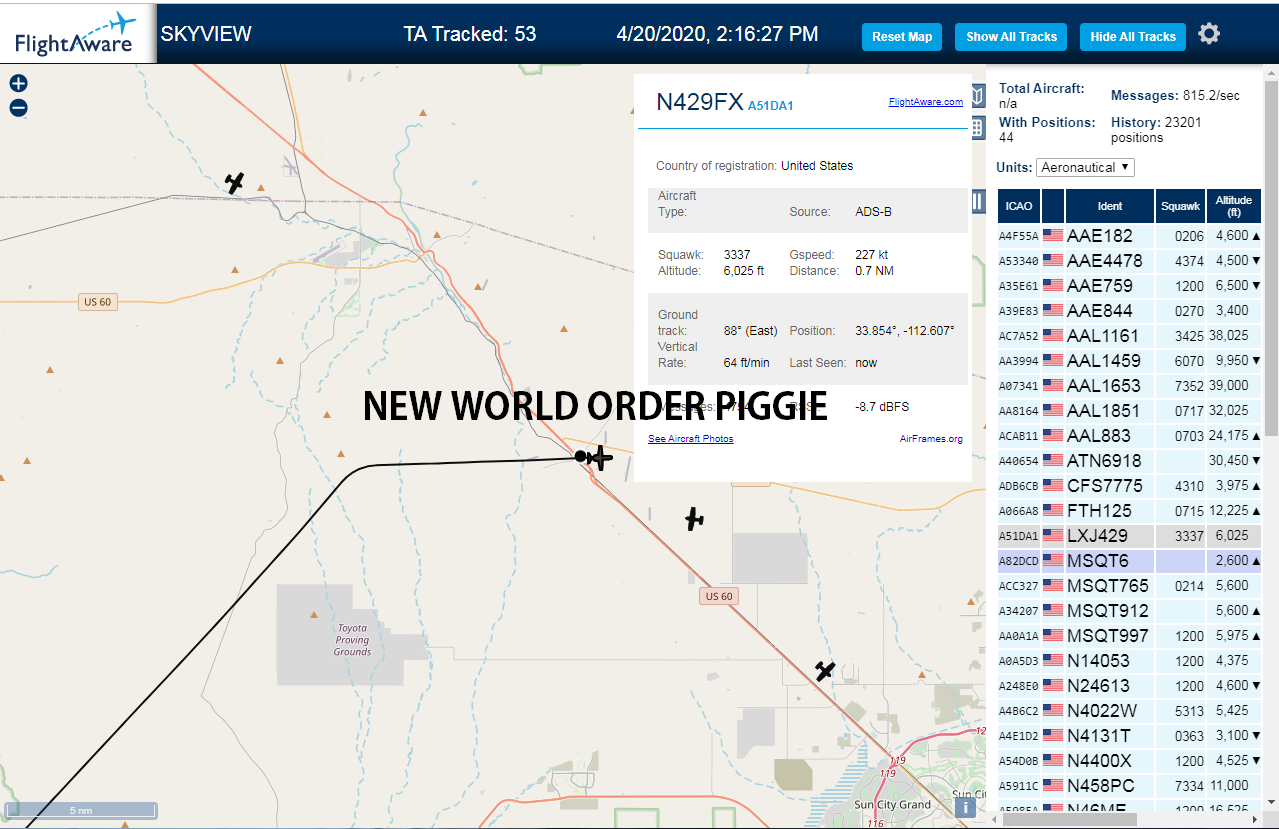Screen dimensions: 1279x829
Task: Click the US 60 shield at map left
Action: point(98,301)
